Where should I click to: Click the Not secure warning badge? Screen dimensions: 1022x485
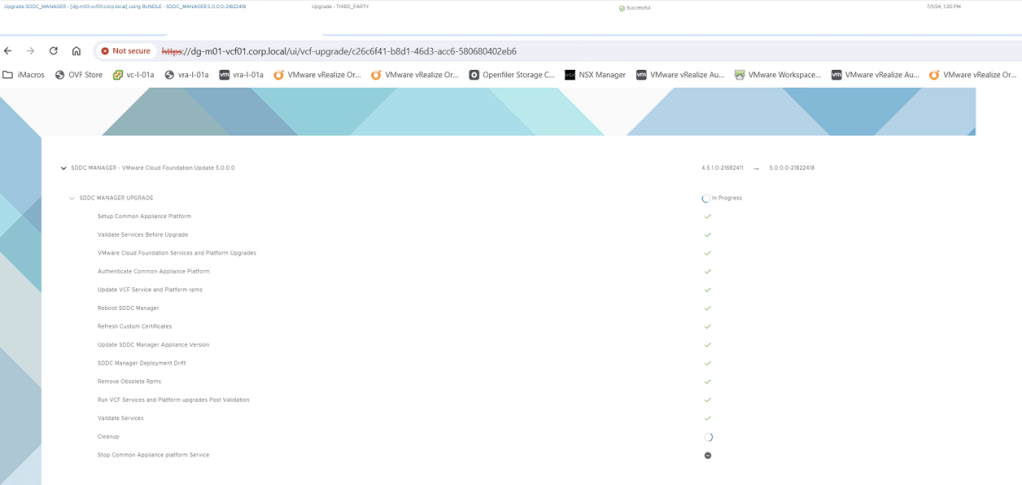(125, 51)
